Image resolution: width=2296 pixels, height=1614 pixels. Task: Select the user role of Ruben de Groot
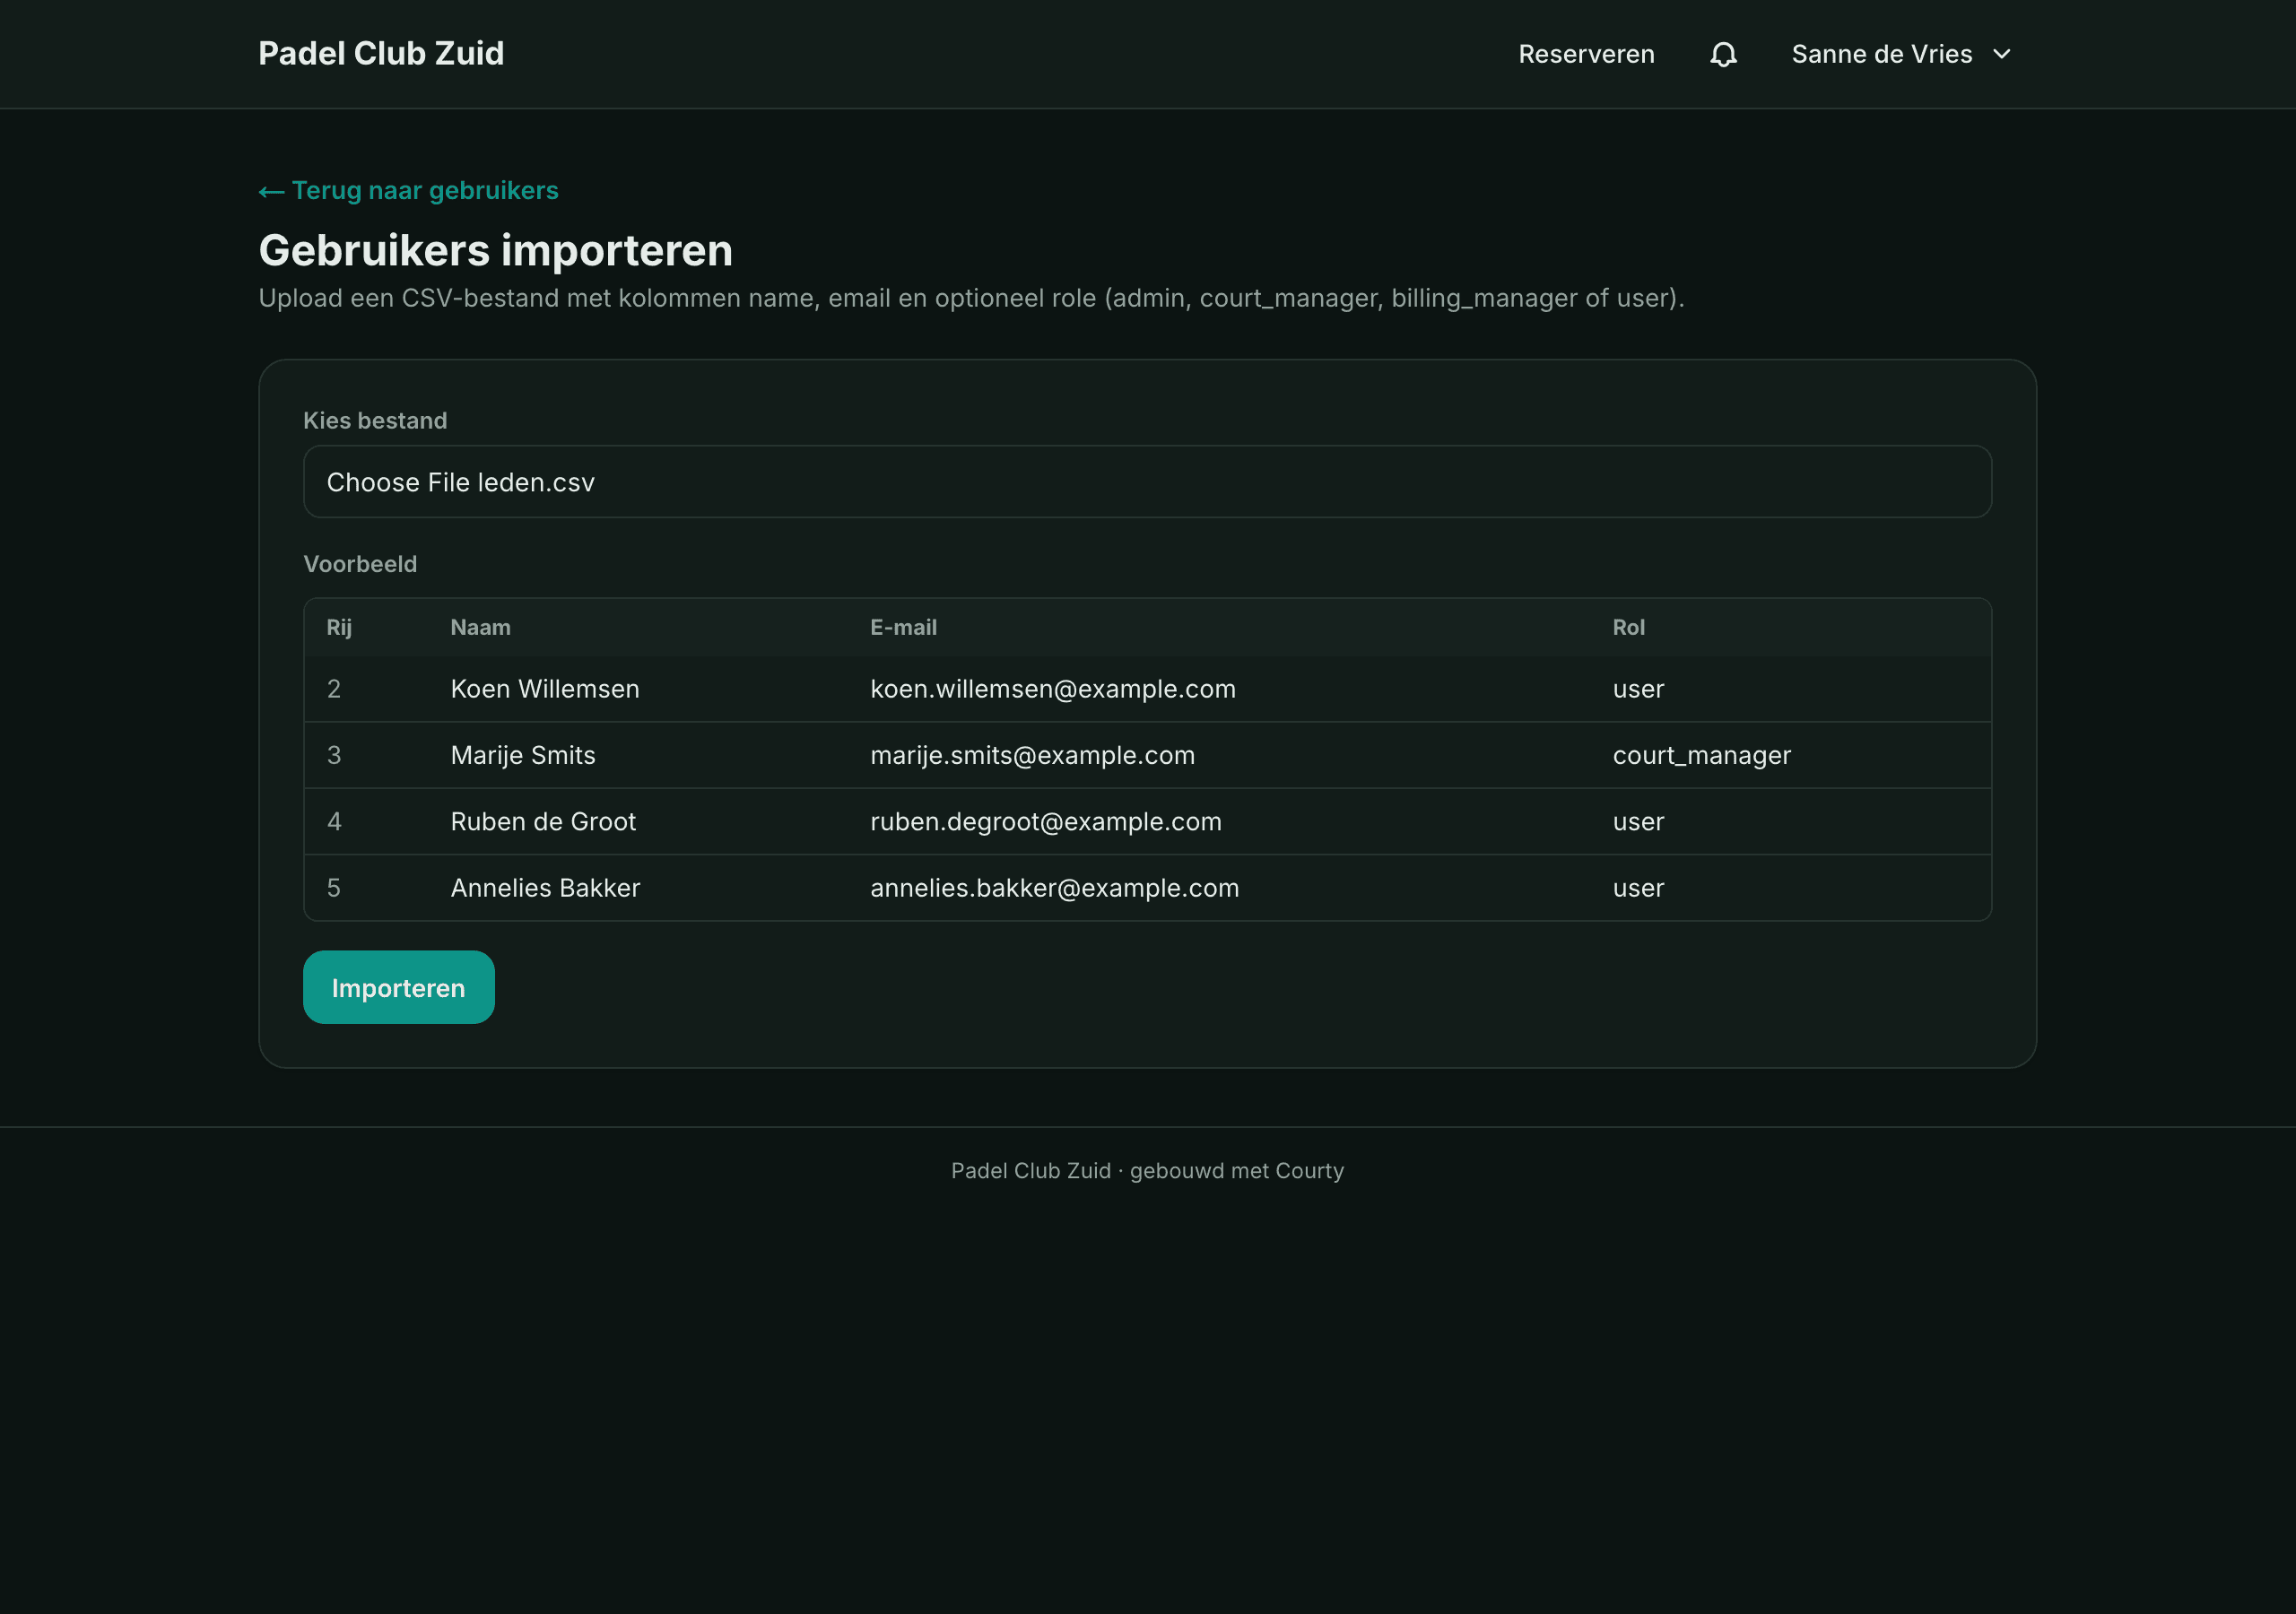coord(1638,821)
